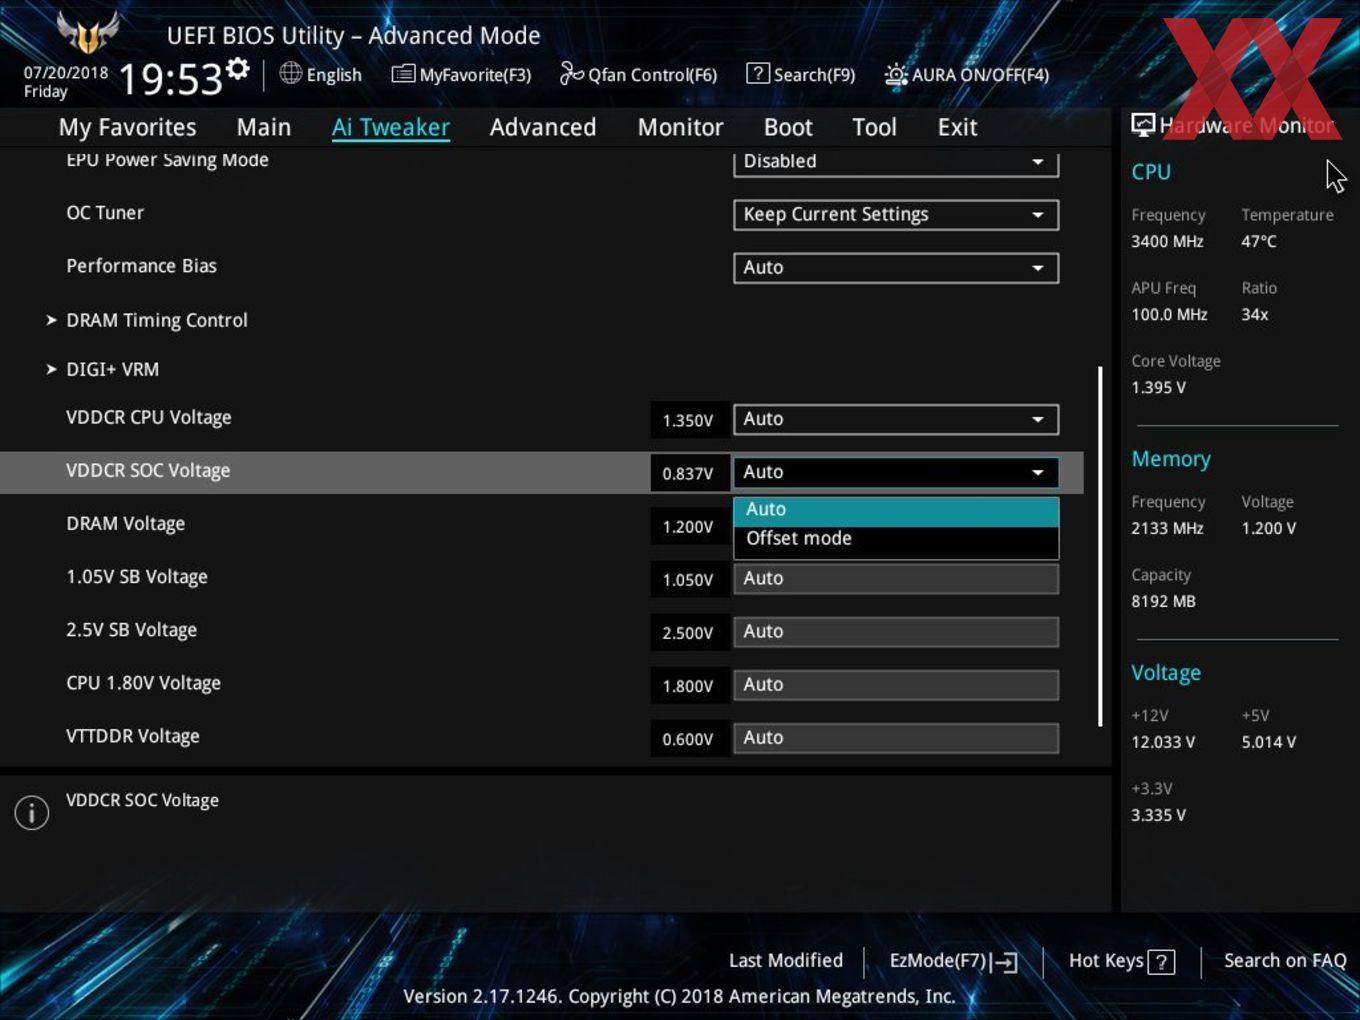The height and width of the screenshot is (1020, 1360).
Task: Click the 3400 MHz CPU frequency reading
Action: 1167,241
